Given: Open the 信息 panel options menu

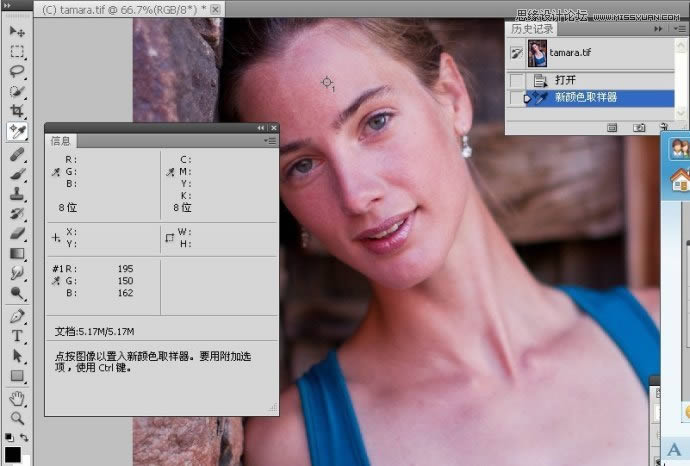Looking at the screenshot, I should click(271, 141).
